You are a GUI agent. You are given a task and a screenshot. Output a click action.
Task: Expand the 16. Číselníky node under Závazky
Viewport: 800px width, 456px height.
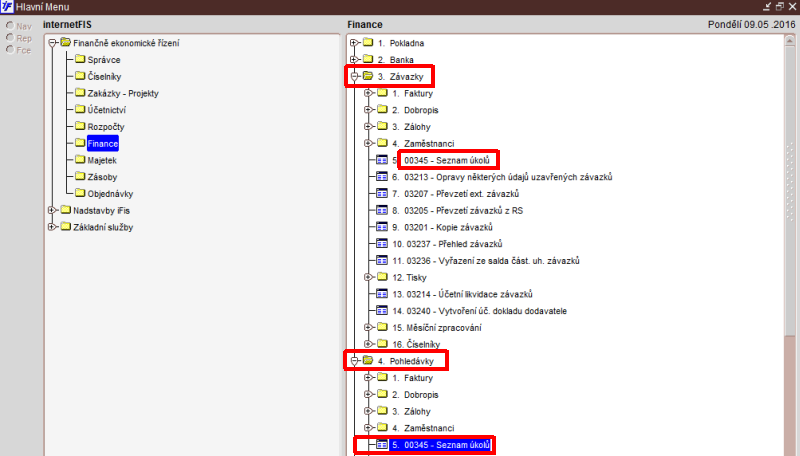(368, 344)
